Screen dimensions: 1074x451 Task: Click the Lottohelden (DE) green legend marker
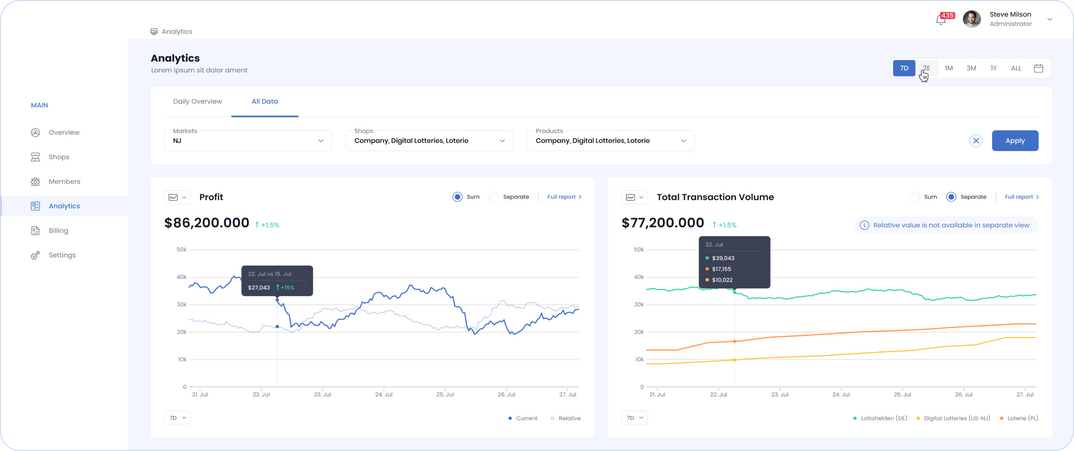click(x=854, y=418)
